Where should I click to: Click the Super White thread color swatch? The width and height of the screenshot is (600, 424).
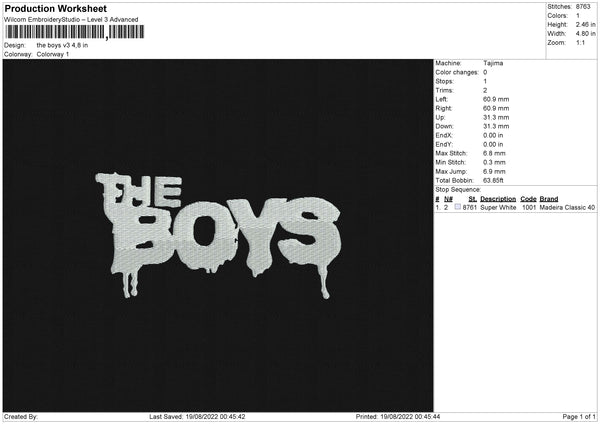point(458,207)
